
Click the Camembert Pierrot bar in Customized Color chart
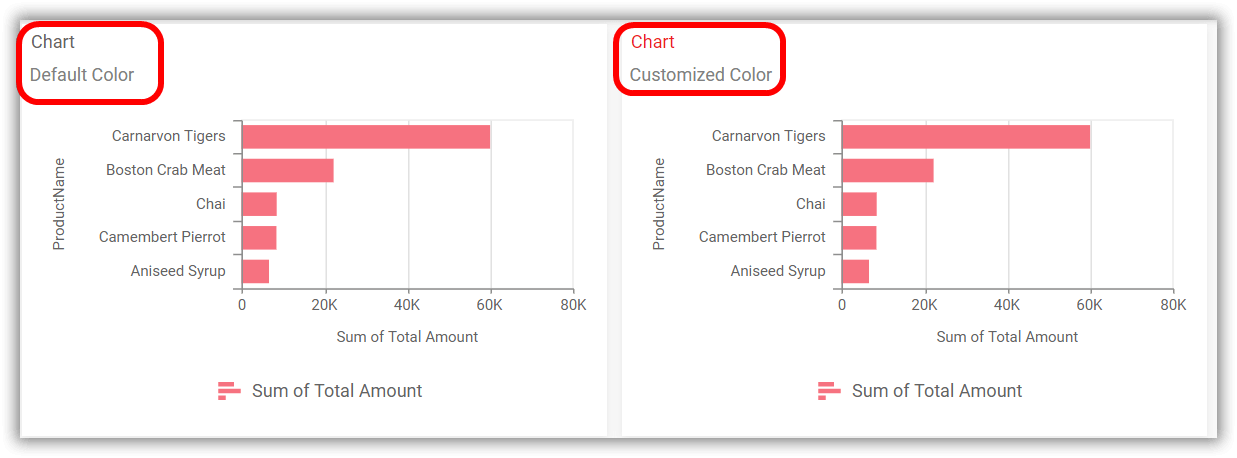(x=859, y=238)
